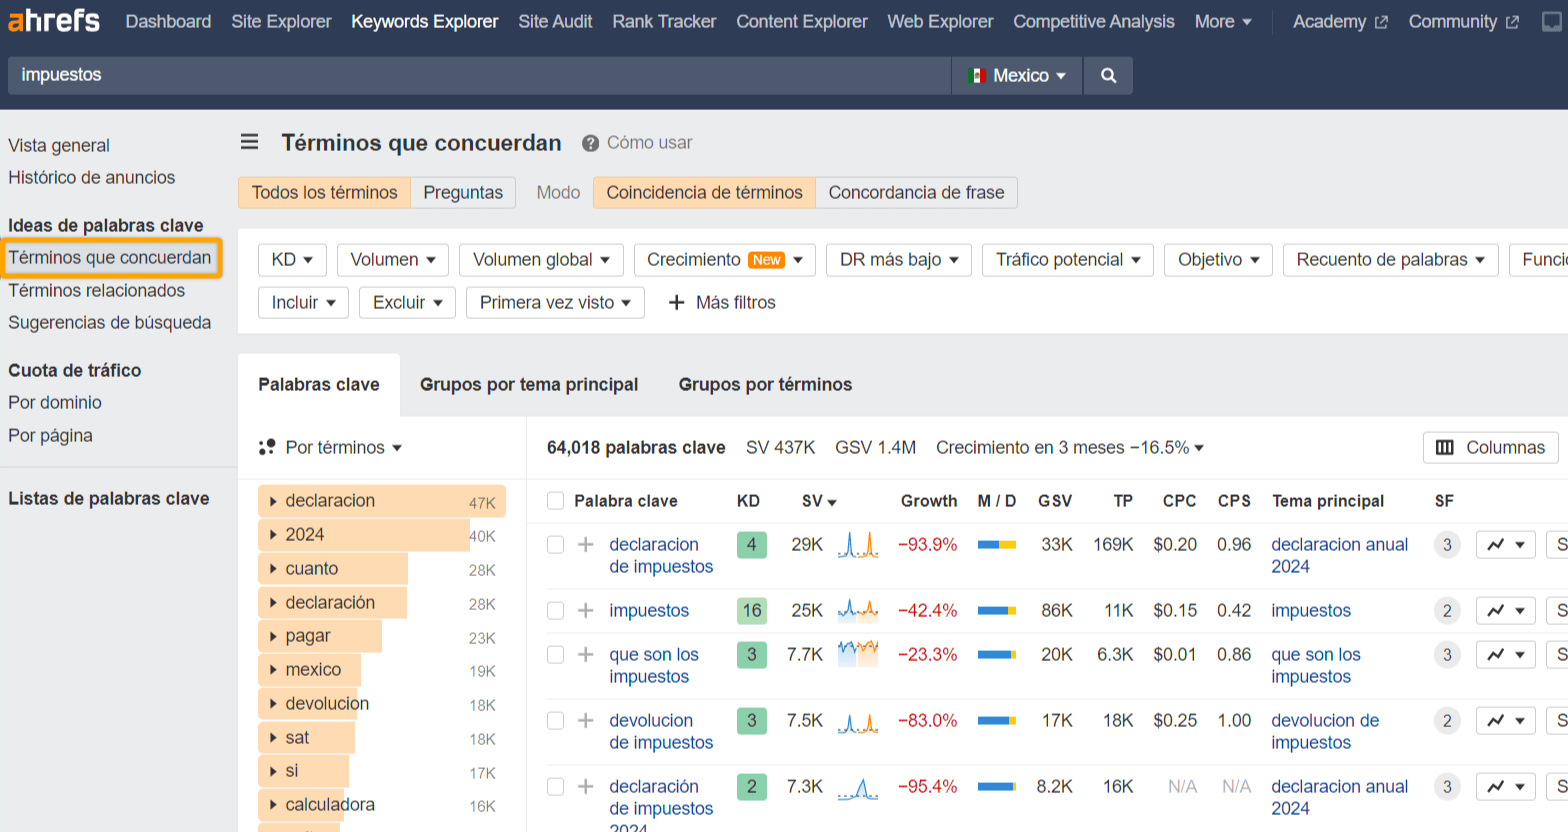Check the 'impuestos' row checkbox
The height and width of the screenshot is (832, 1568).
coord(556,611)
